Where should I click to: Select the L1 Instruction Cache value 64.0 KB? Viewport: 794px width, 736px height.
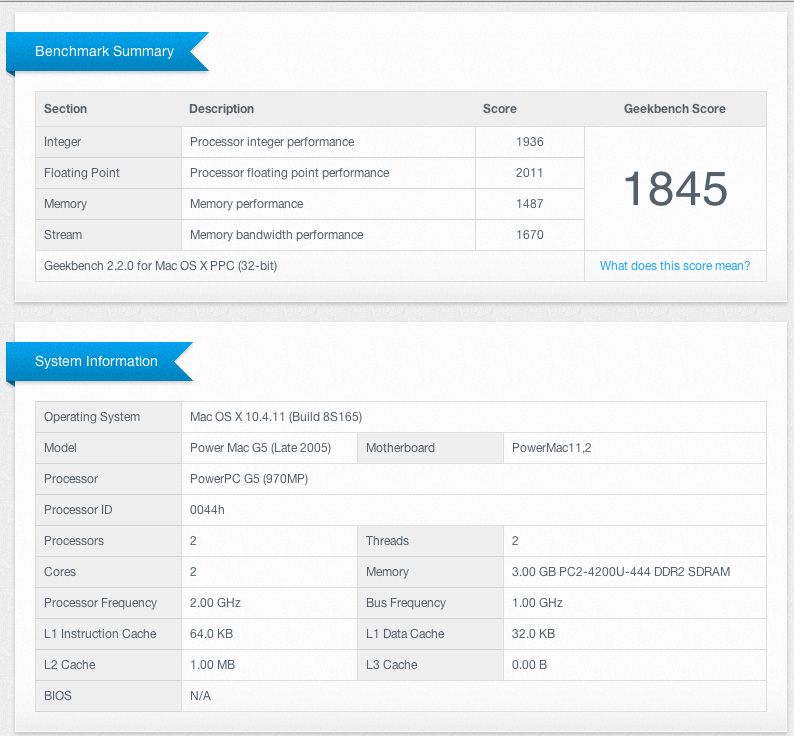pyautogui.click(x=211, y=634)
